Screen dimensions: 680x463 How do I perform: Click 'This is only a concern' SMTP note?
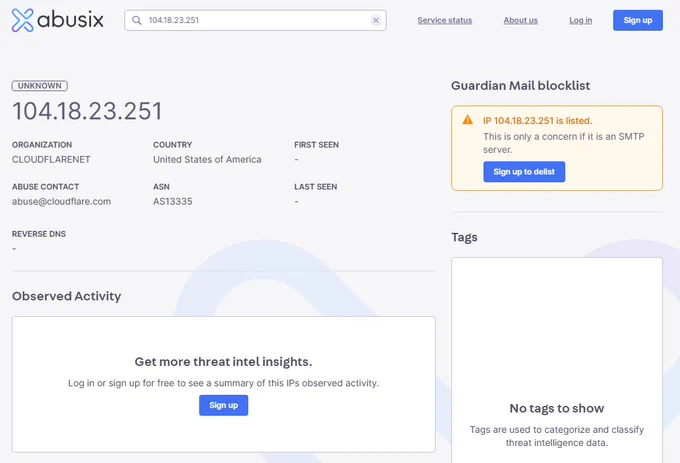pos(563,143)
